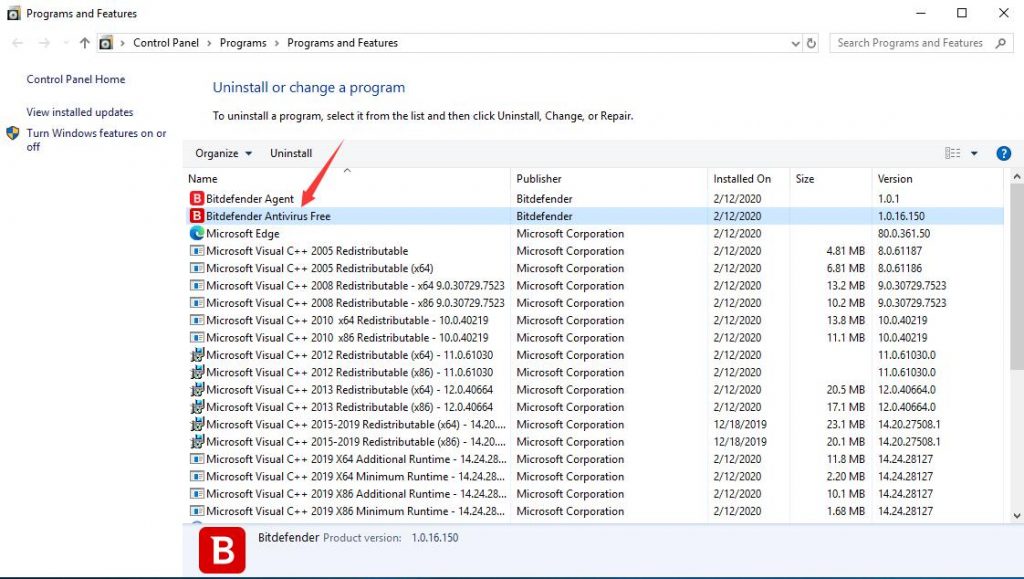Click the Uninstall toolbar button
Screen dimensions: 1024x579
[291, 153]
